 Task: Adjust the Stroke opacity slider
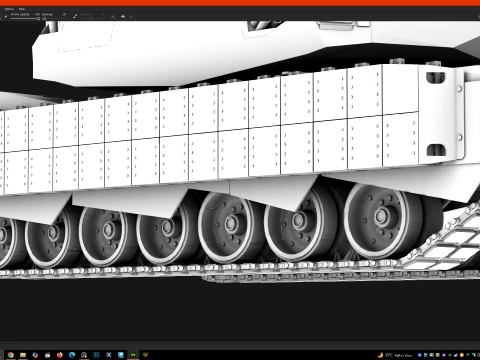(x=25, y=19)
